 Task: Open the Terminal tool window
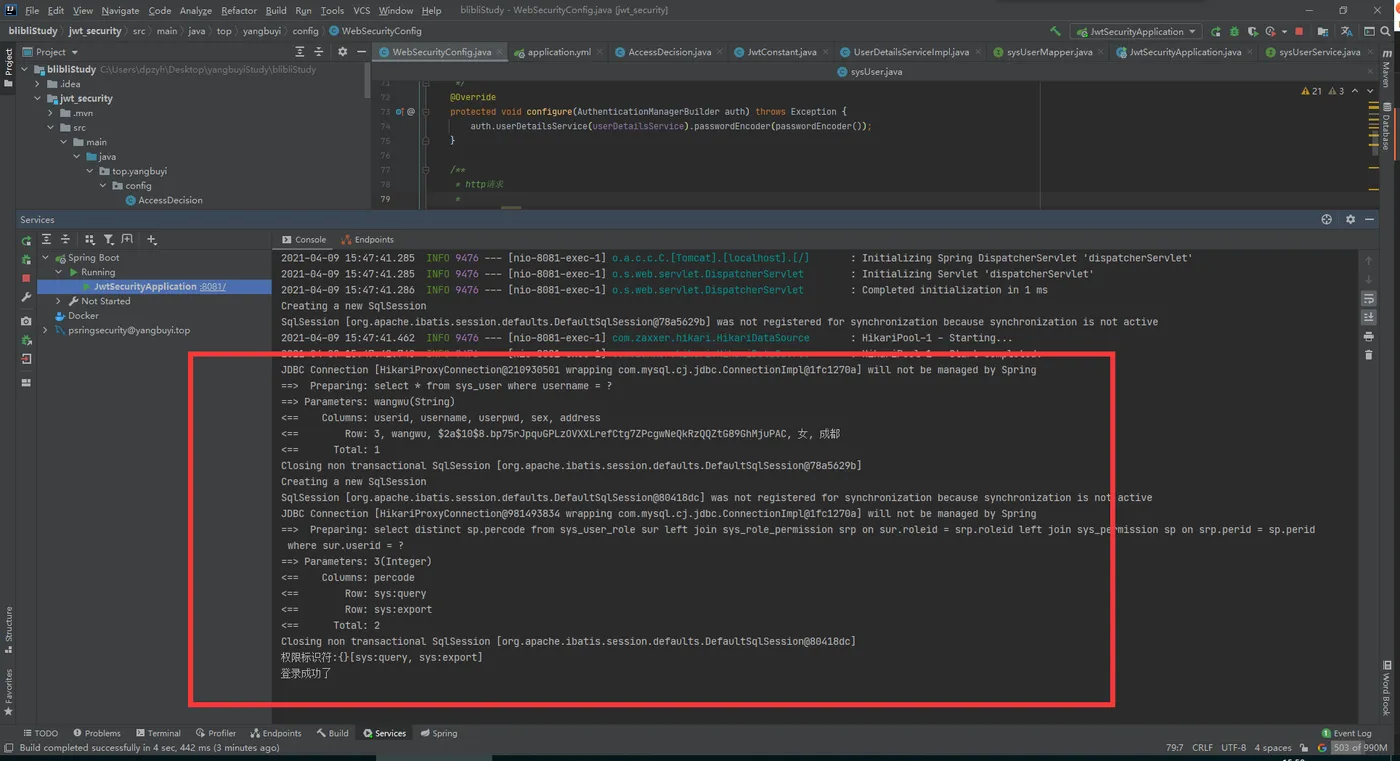157,733
